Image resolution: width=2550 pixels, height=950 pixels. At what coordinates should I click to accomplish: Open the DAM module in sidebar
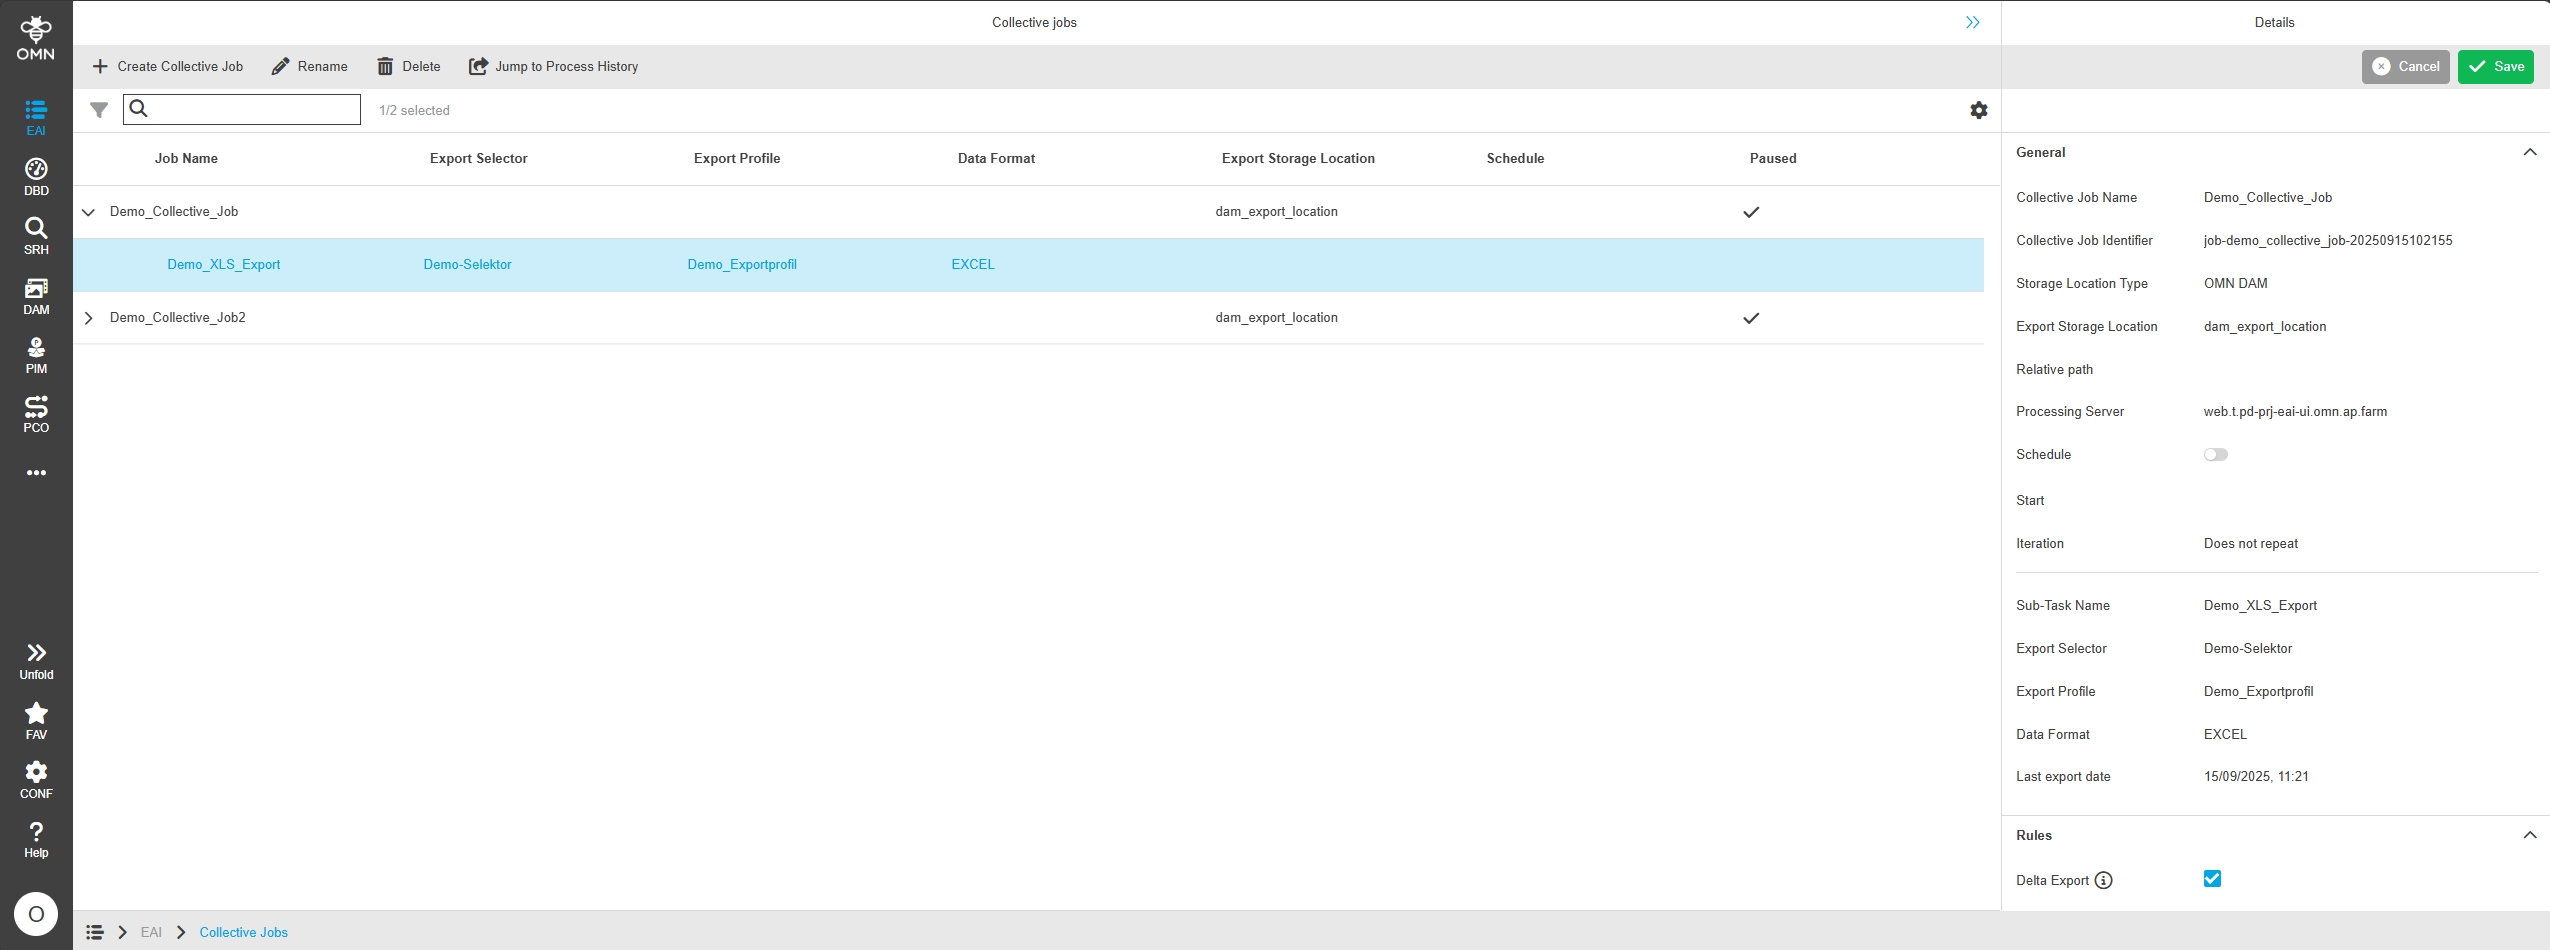[x=36, y=296]
